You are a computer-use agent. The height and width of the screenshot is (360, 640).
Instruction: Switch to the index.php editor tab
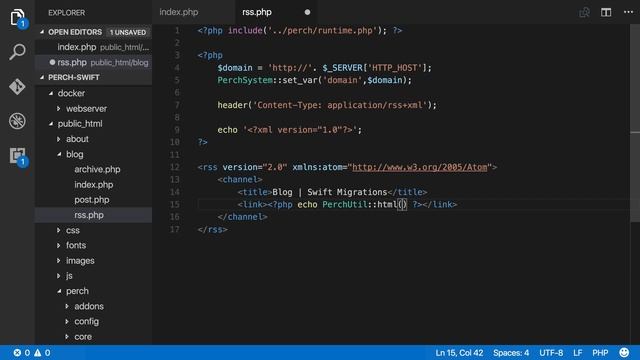click(179, 12)
